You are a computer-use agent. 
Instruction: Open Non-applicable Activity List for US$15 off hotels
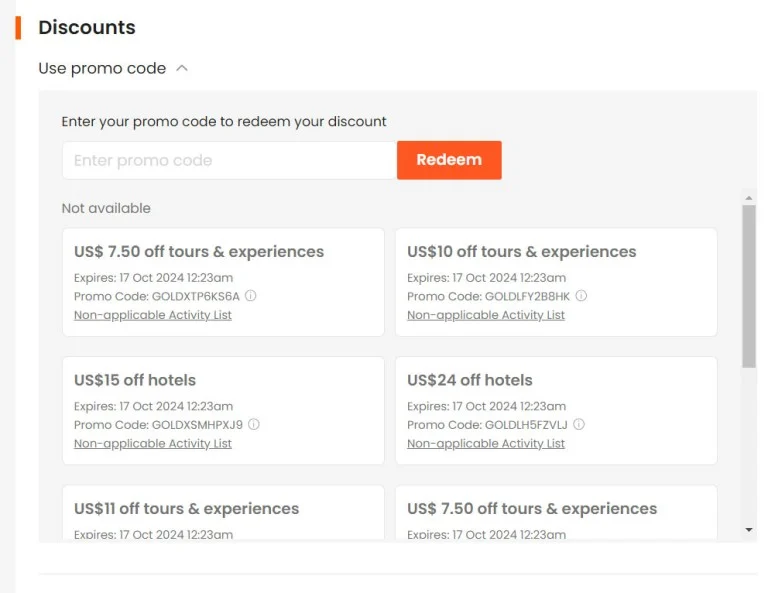[x=153, y=443]
